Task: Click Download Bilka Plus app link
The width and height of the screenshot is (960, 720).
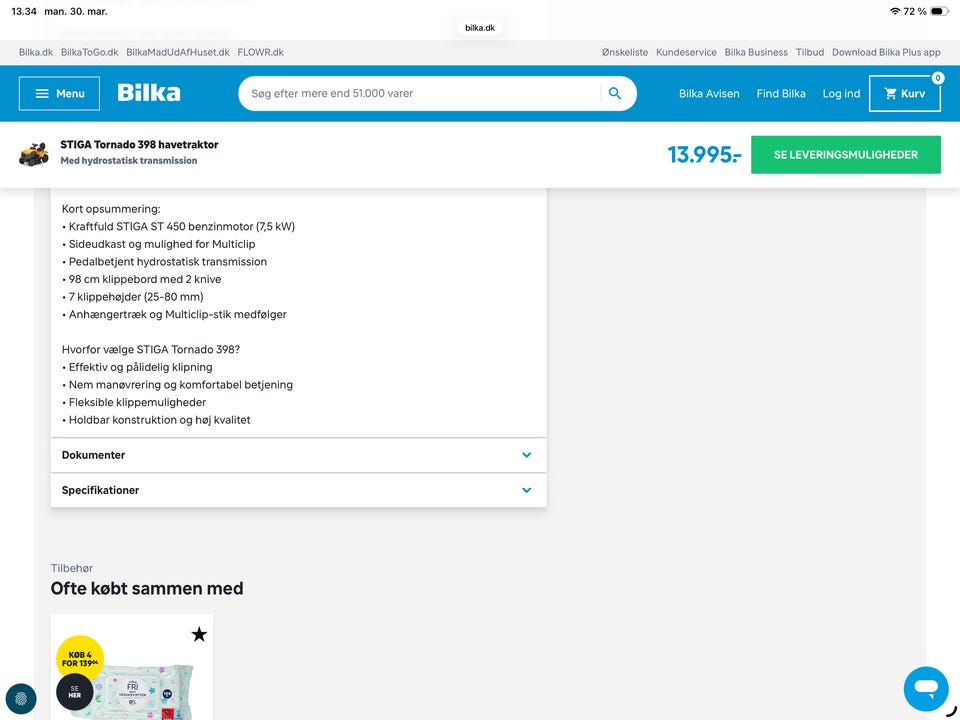Action: pyautogui.click(x=886, y=52)
